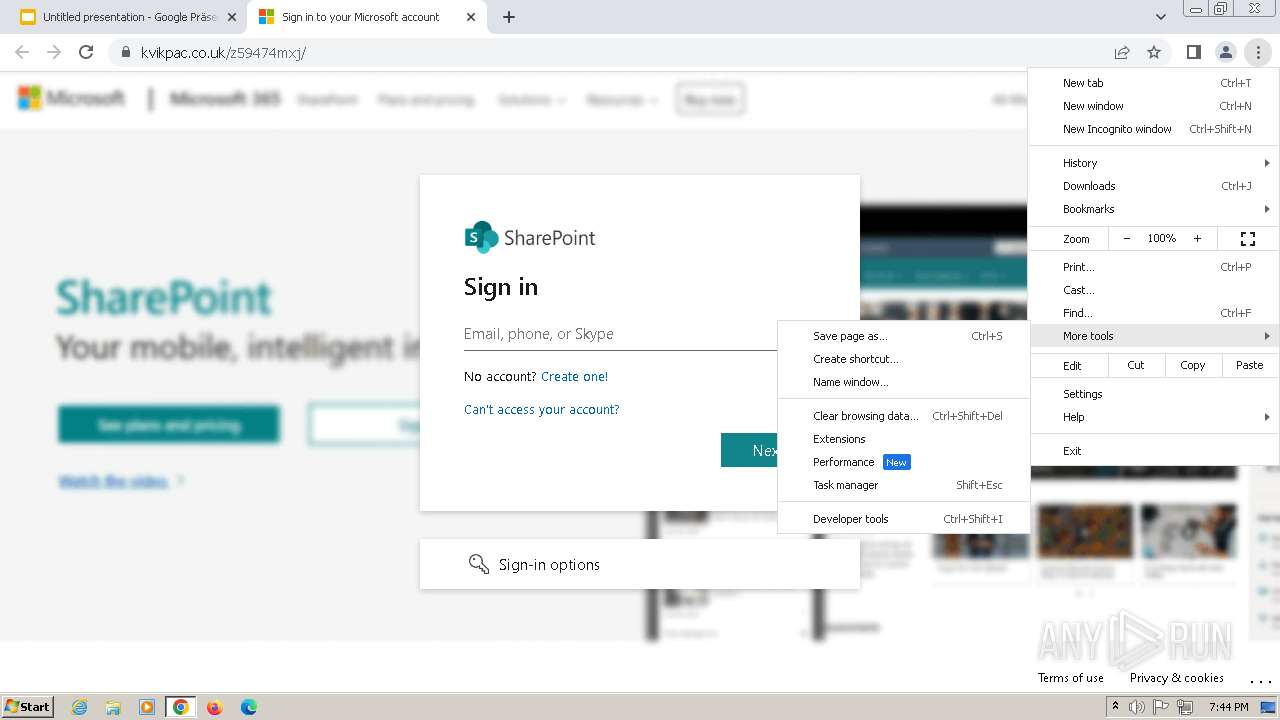This screenshot has height=720, width=1280.
Task: Select Find from the menu
Action: pos(1154,313)
